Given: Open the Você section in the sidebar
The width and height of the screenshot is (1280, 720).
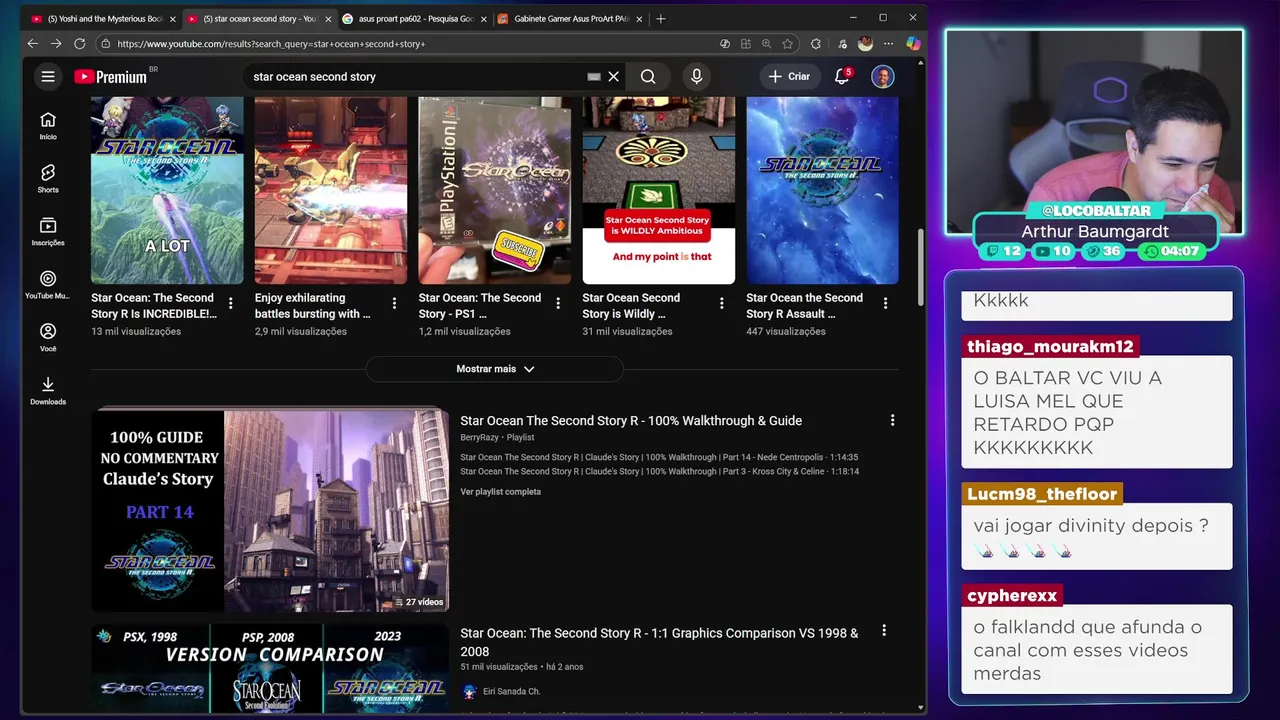Looking at the screenshot, I should (48, 338).
